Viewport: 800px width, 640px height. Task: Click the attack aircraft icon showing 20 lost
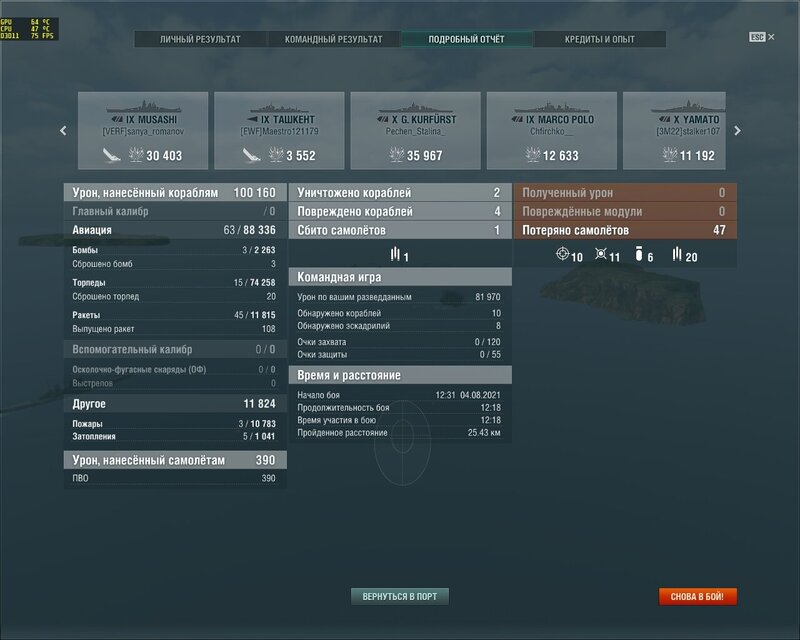[x=677, y=254]
